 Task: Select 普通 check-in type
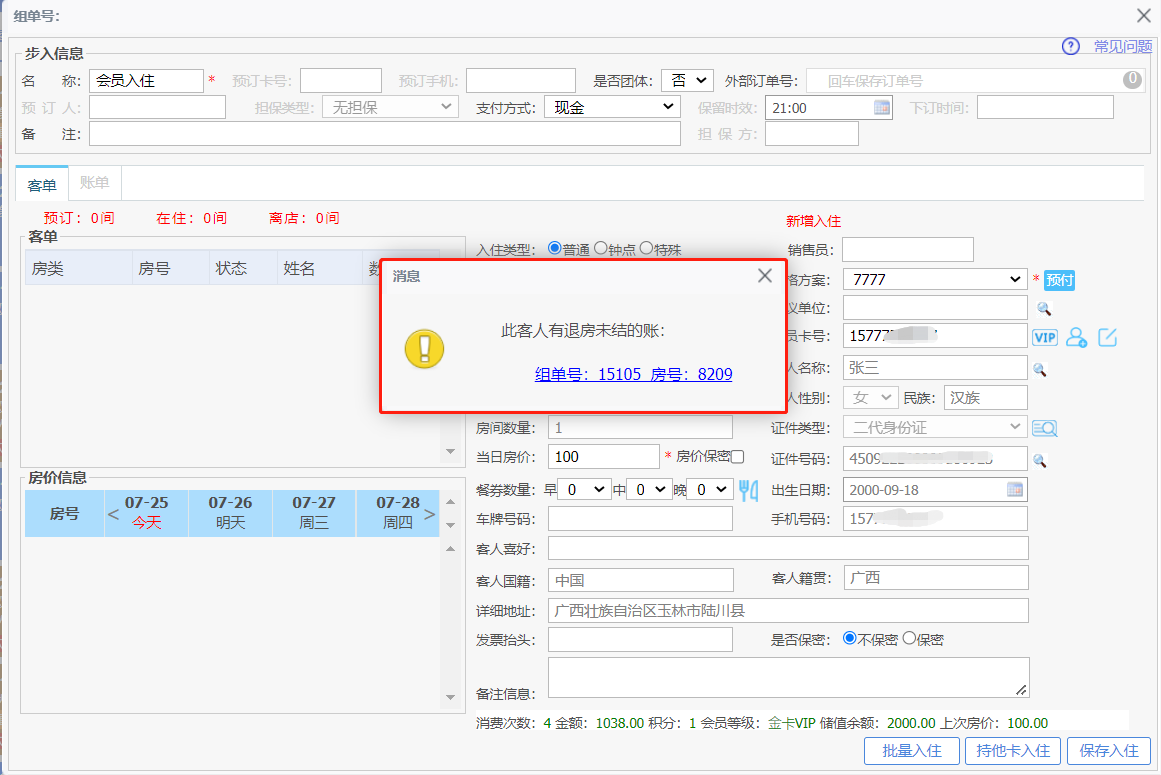point(554,248)
